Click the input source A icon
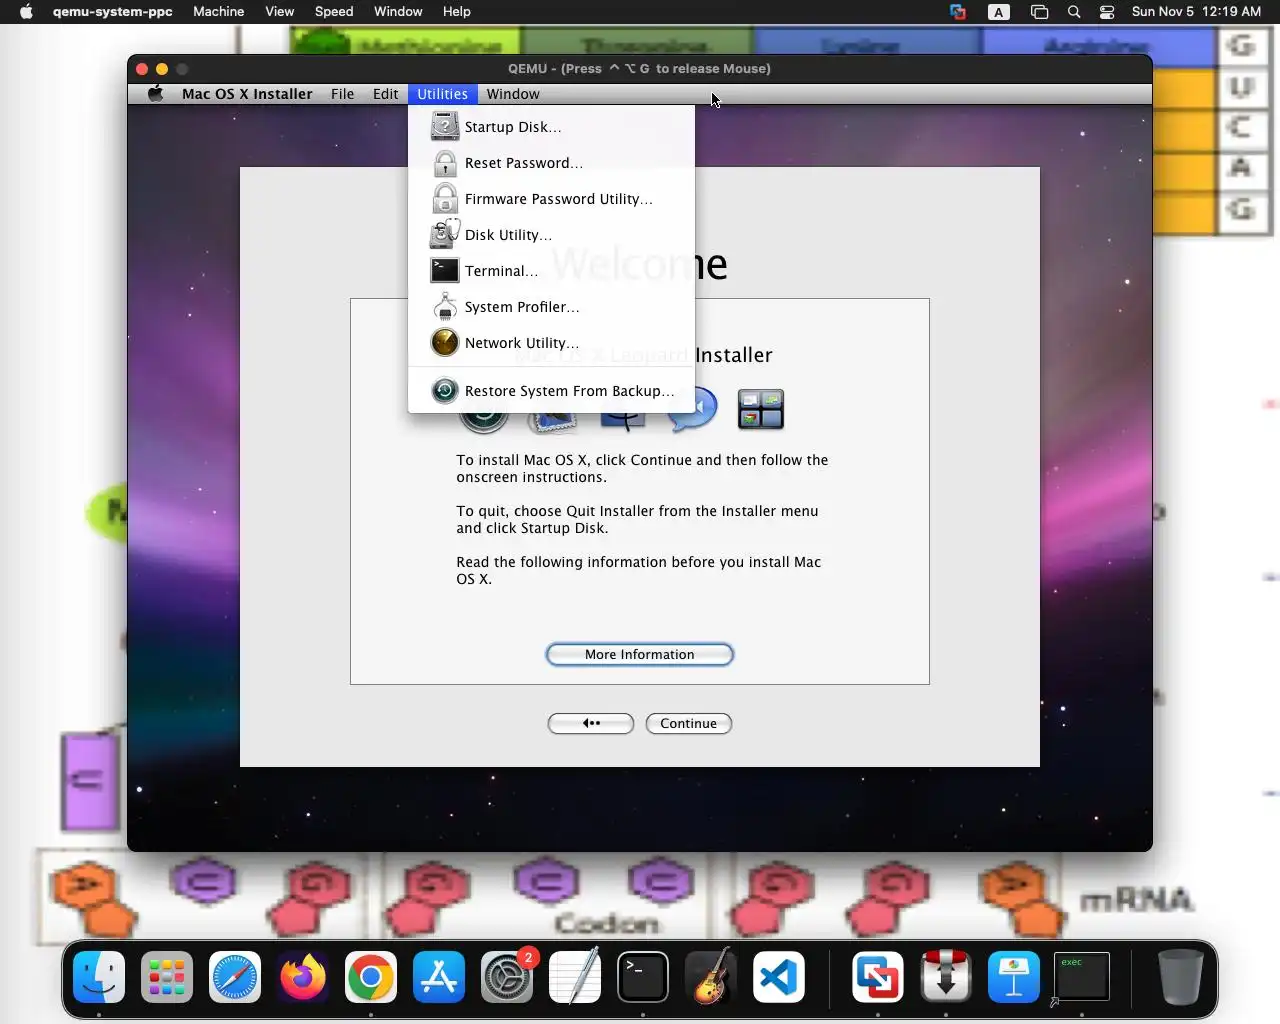1280x1024 pixels. point(999,12)
